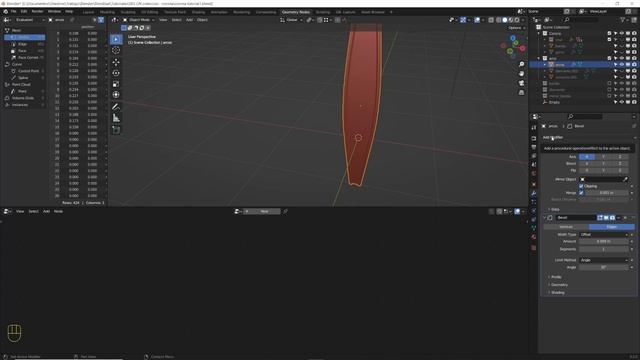
Task: Select the Select Box tool in viewport toolbar
Action: coord(116,39)
